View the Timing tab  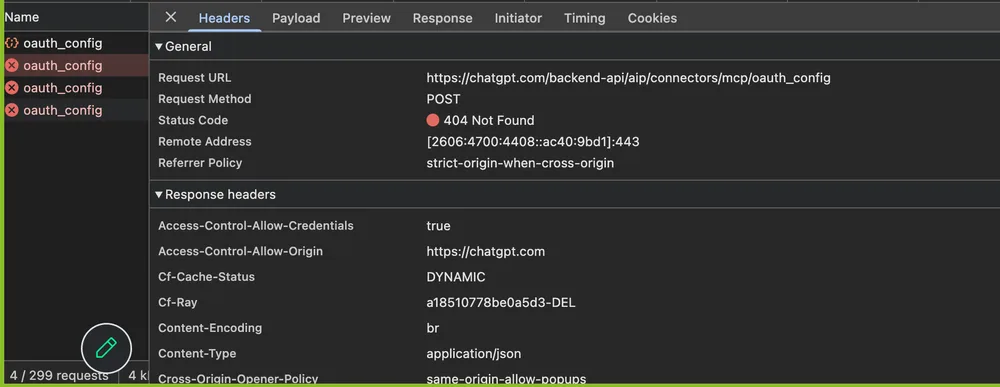point(585,18)
